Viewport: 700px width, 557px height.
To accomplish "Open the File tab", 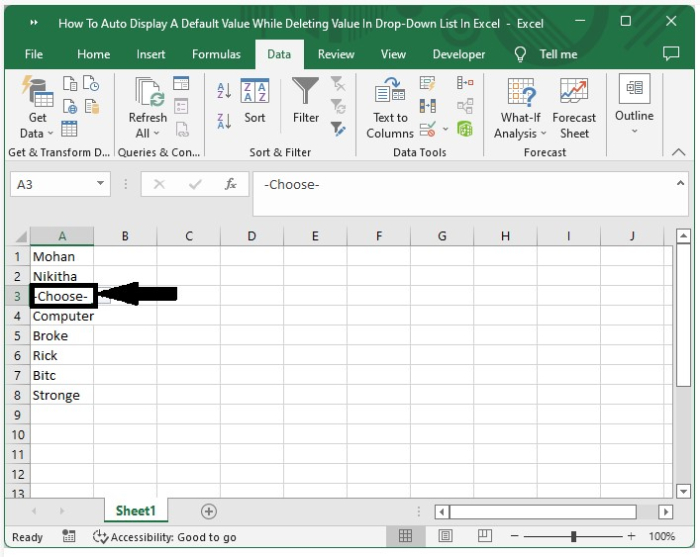I will click(x=34, y=54).
